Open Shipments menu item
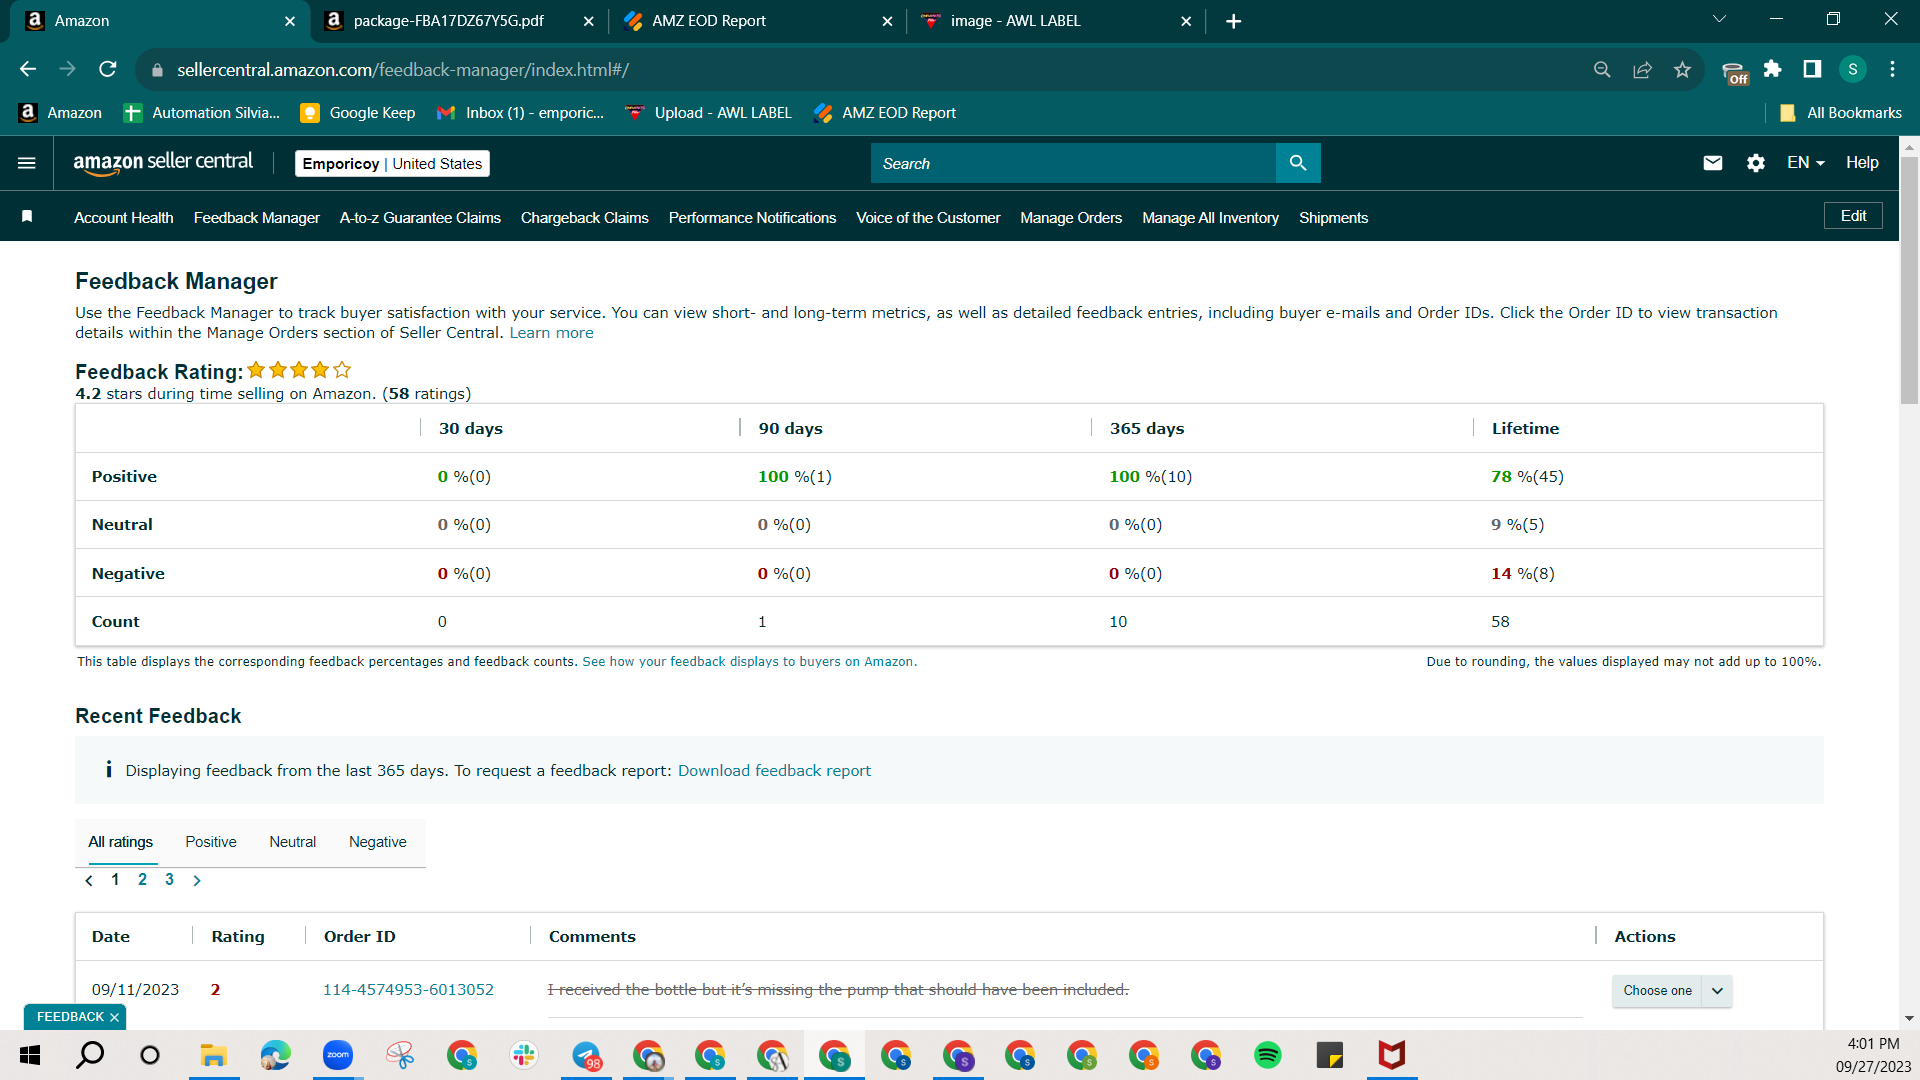Image resolution: width=1920 pixels, height=1080 pixels. [x=1333, y=218]
